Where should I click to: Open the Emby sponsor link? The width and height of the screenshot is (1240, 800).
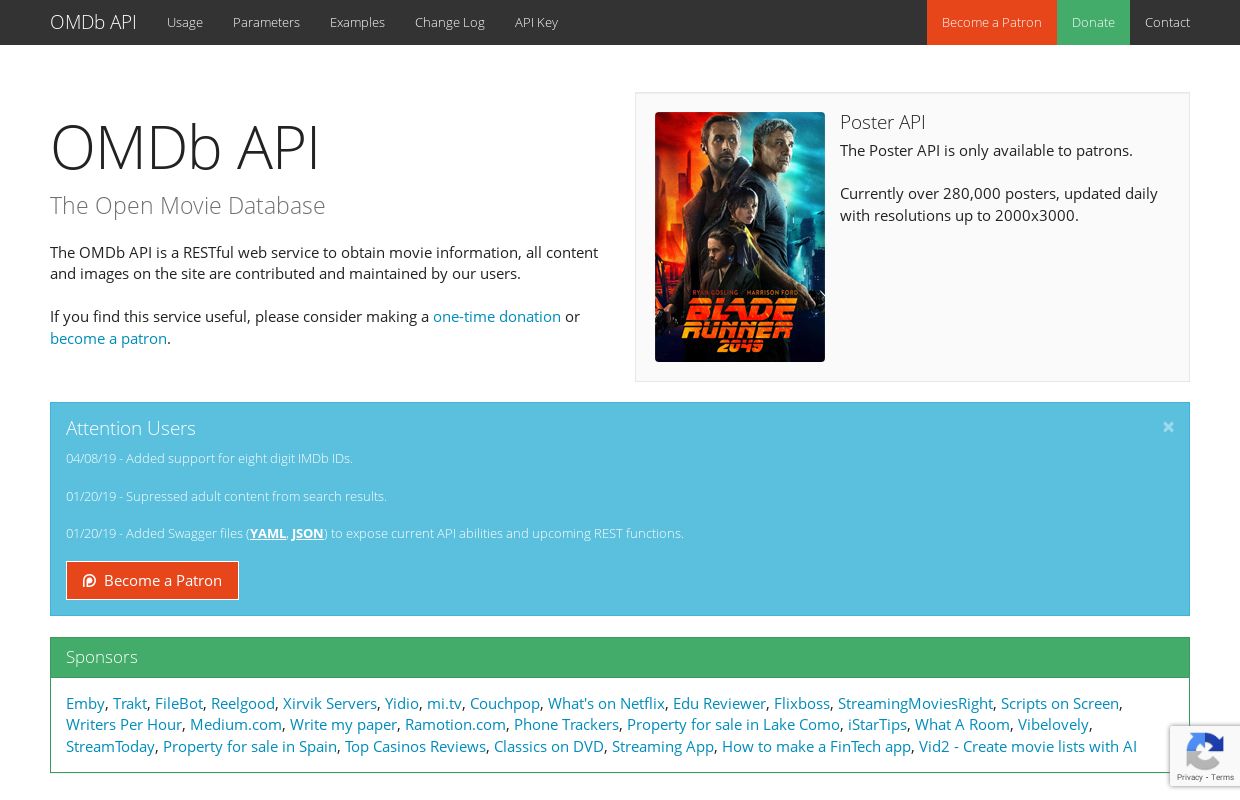[x=85, y=703]
